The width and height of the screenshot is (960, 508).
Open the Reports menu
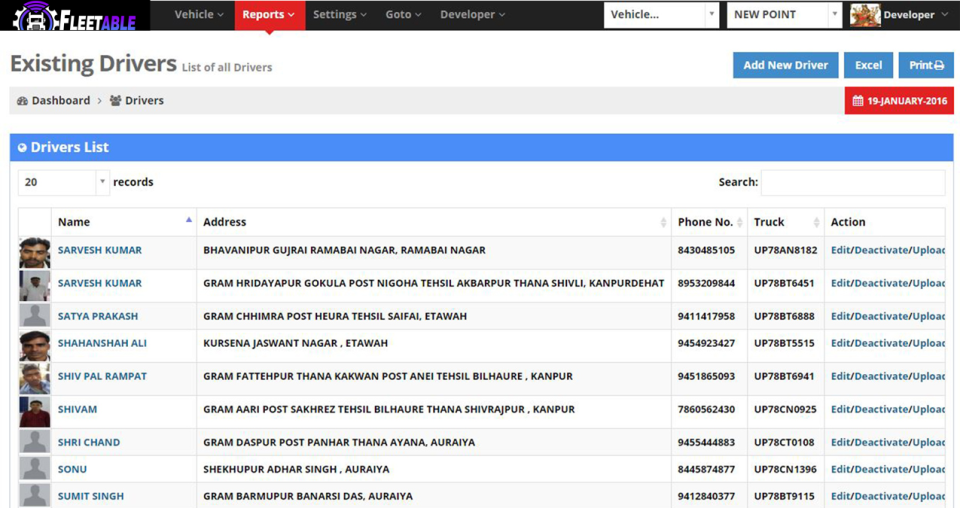tap(269, 15)
